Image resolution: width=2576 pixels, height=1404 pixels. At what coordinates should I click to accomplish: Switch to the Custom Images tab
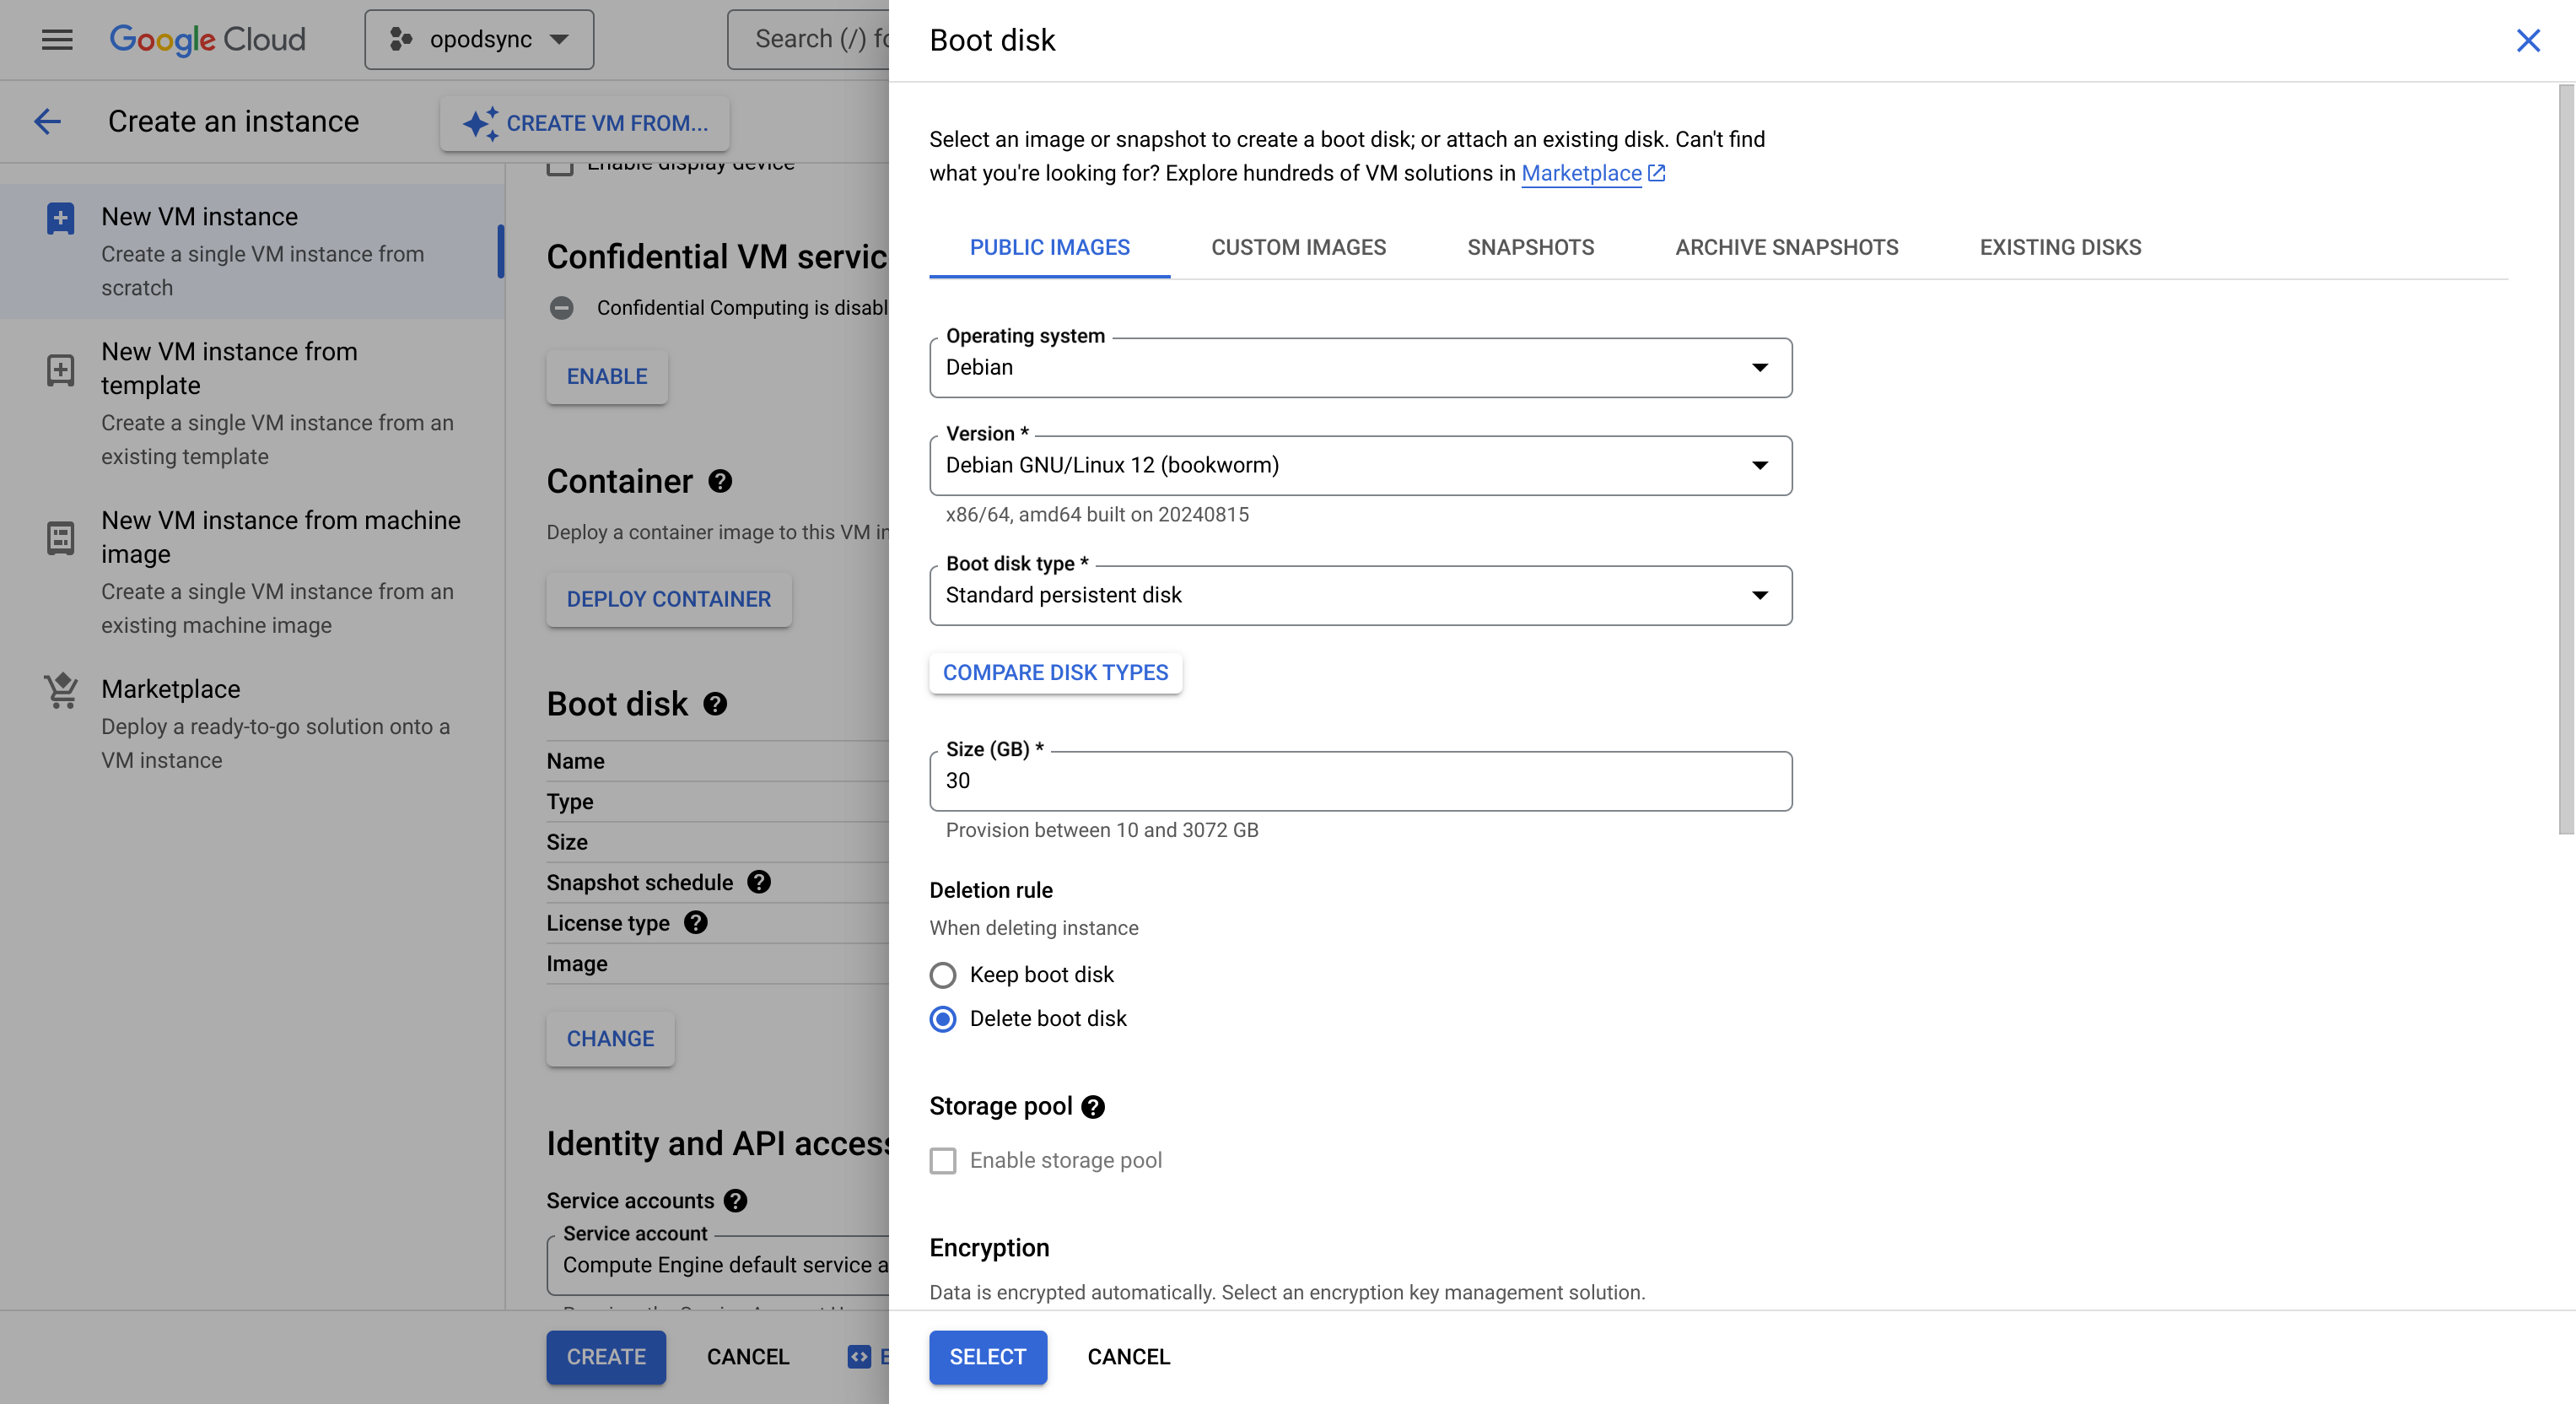pyautogui.click(x=1297, y=246)
